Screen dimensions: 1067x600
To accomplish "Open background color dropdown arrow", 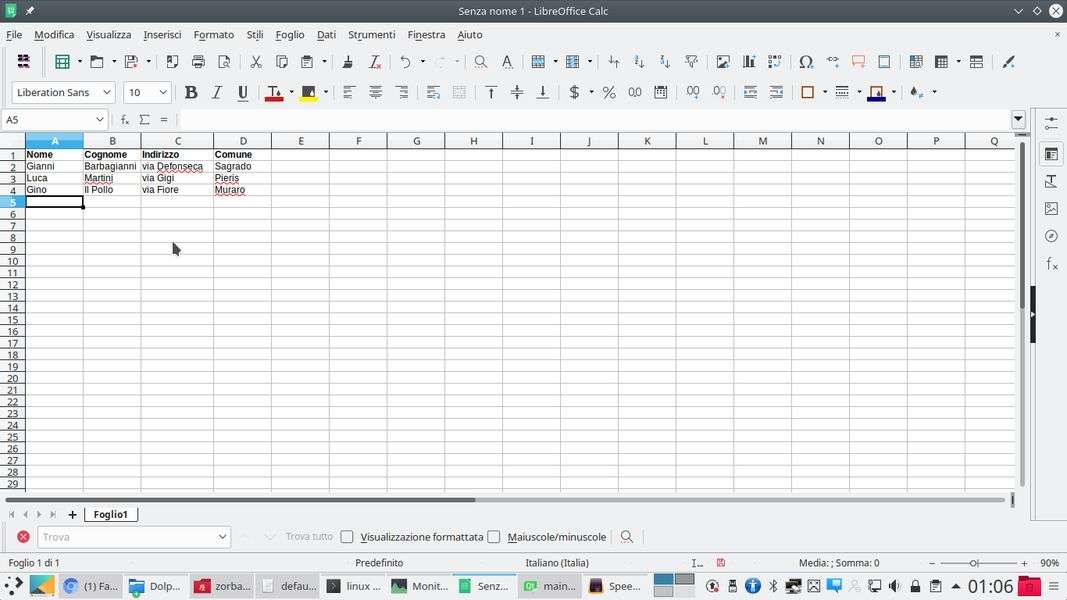I will coord(326,93).
